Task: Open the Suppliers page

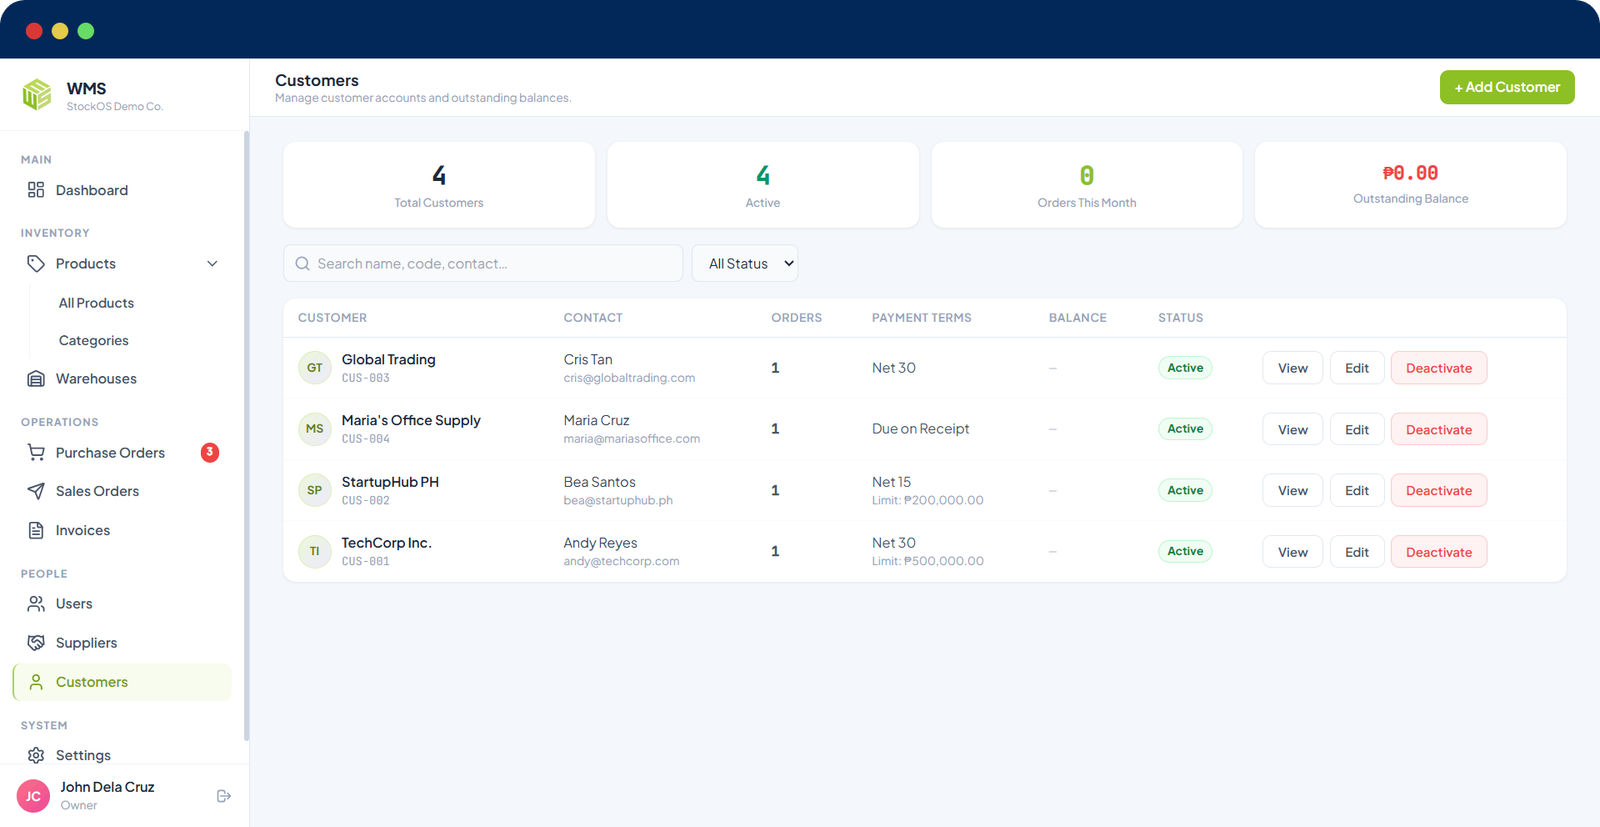Action: [122, 643]
